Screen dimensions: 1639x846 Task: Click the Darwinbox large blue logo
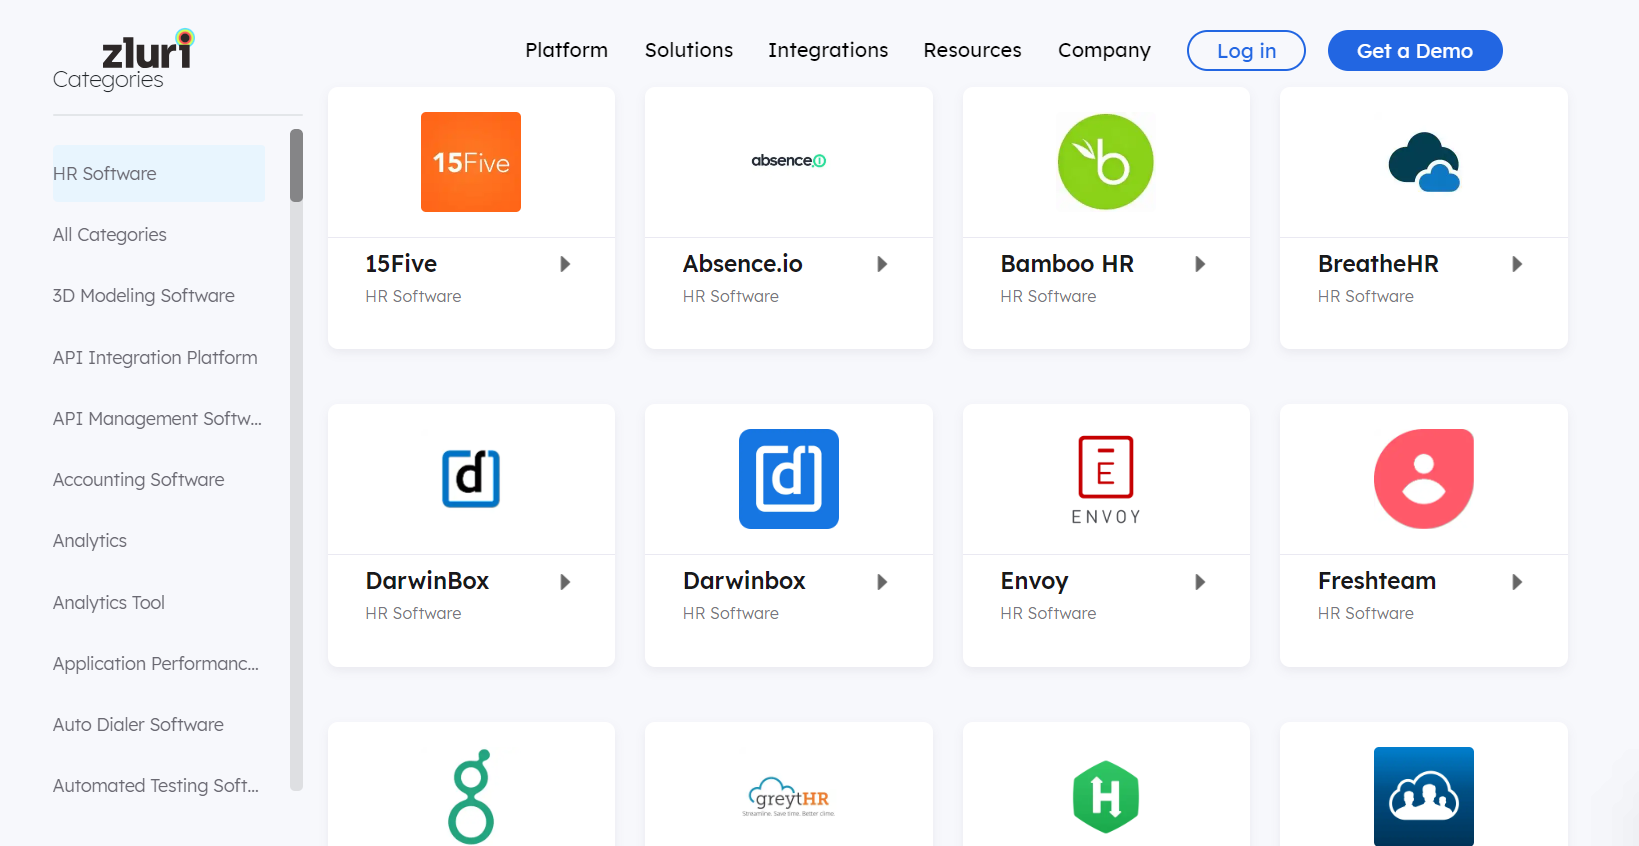[789, 479]
